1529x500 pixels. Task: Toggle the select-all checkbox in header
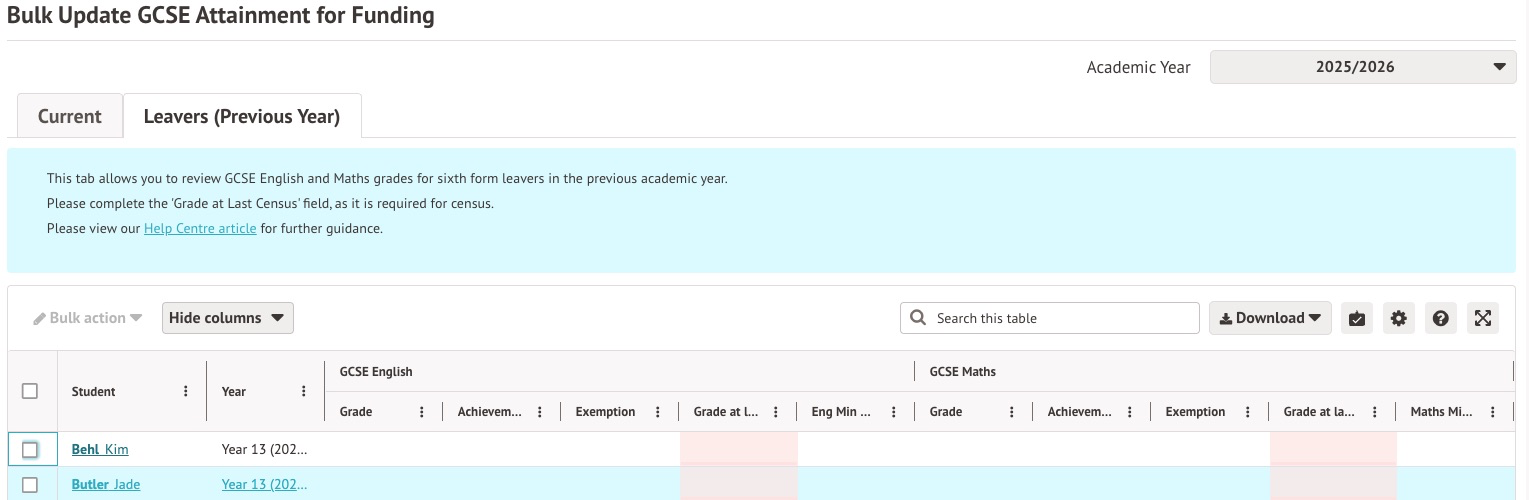30,391
